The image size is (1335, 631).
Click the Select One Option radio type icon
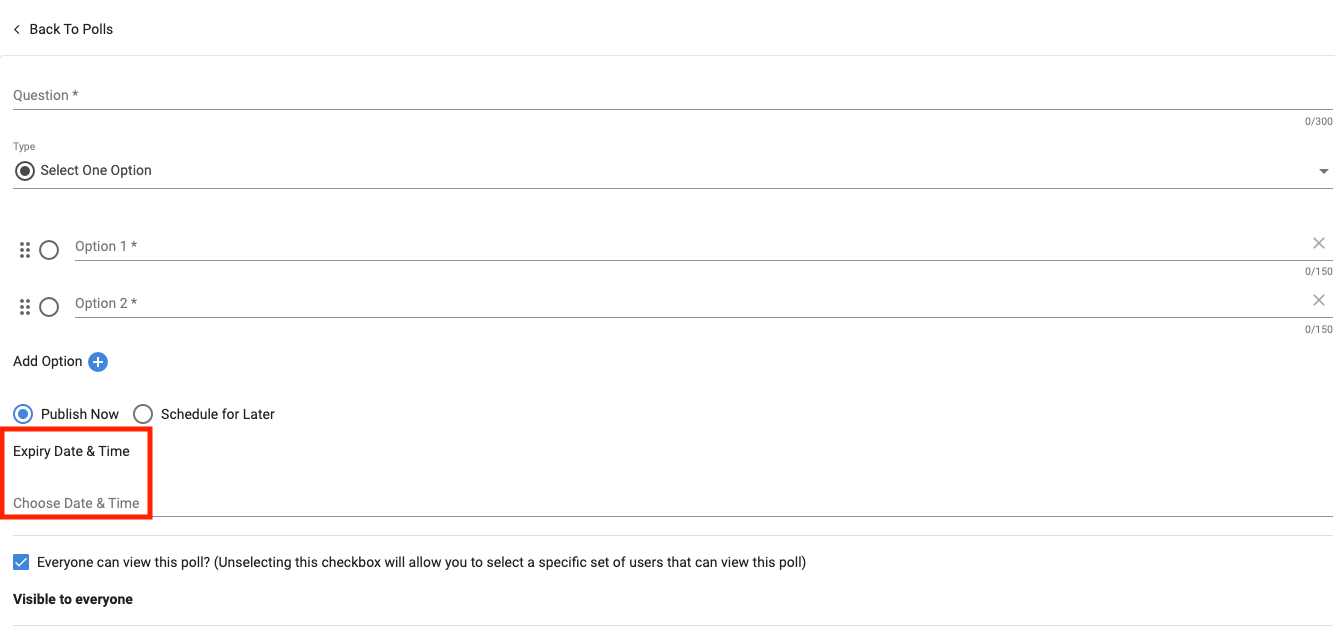tap(25, 171)
